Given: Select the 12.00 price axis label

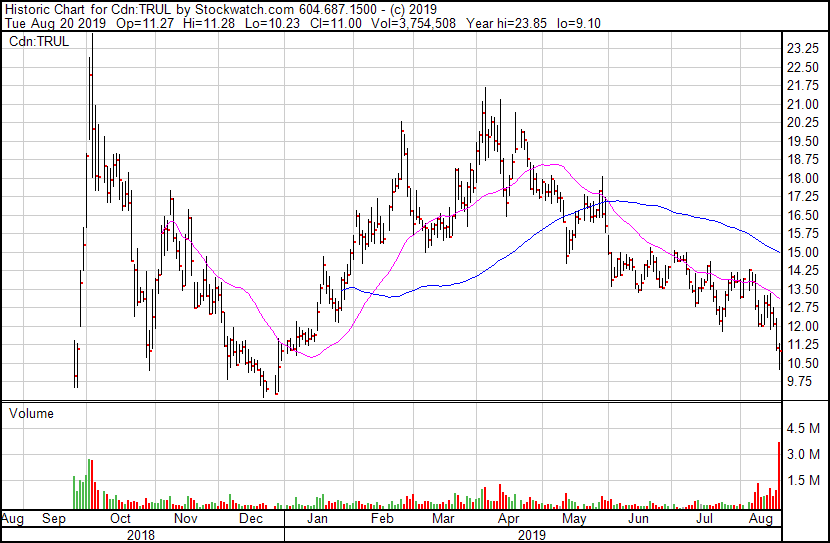Looking at the screenshot, I should pyautogui.click(x=803, y=327).
